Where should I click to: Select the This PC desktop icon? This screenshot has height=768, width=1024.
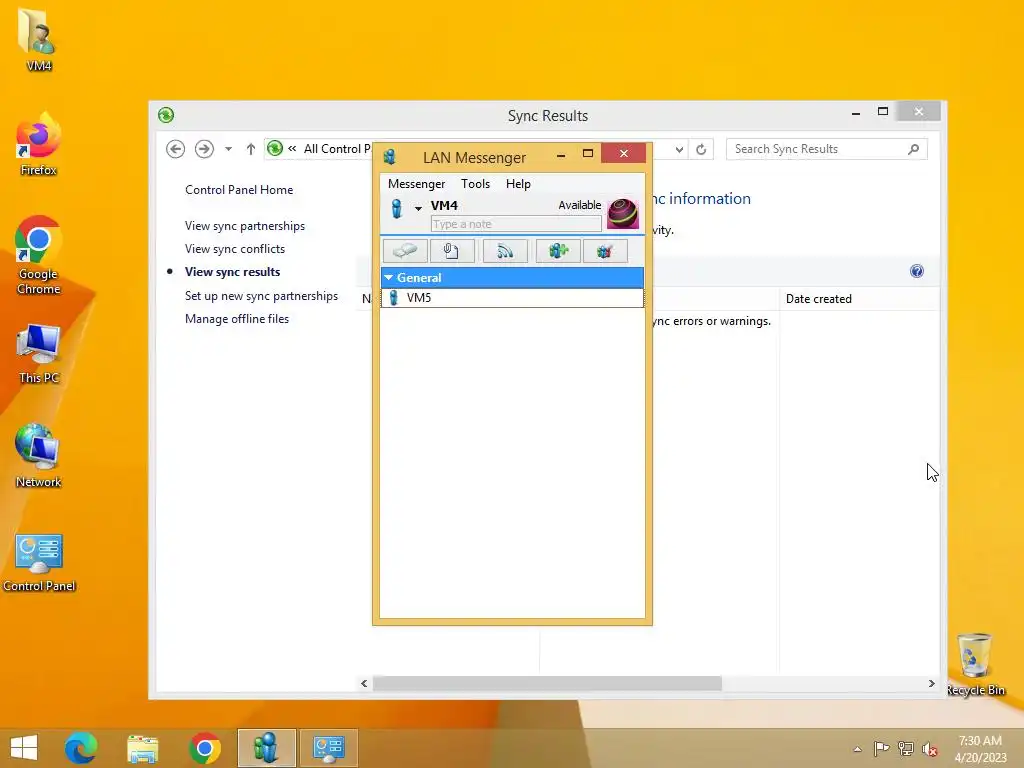point(38,353)
